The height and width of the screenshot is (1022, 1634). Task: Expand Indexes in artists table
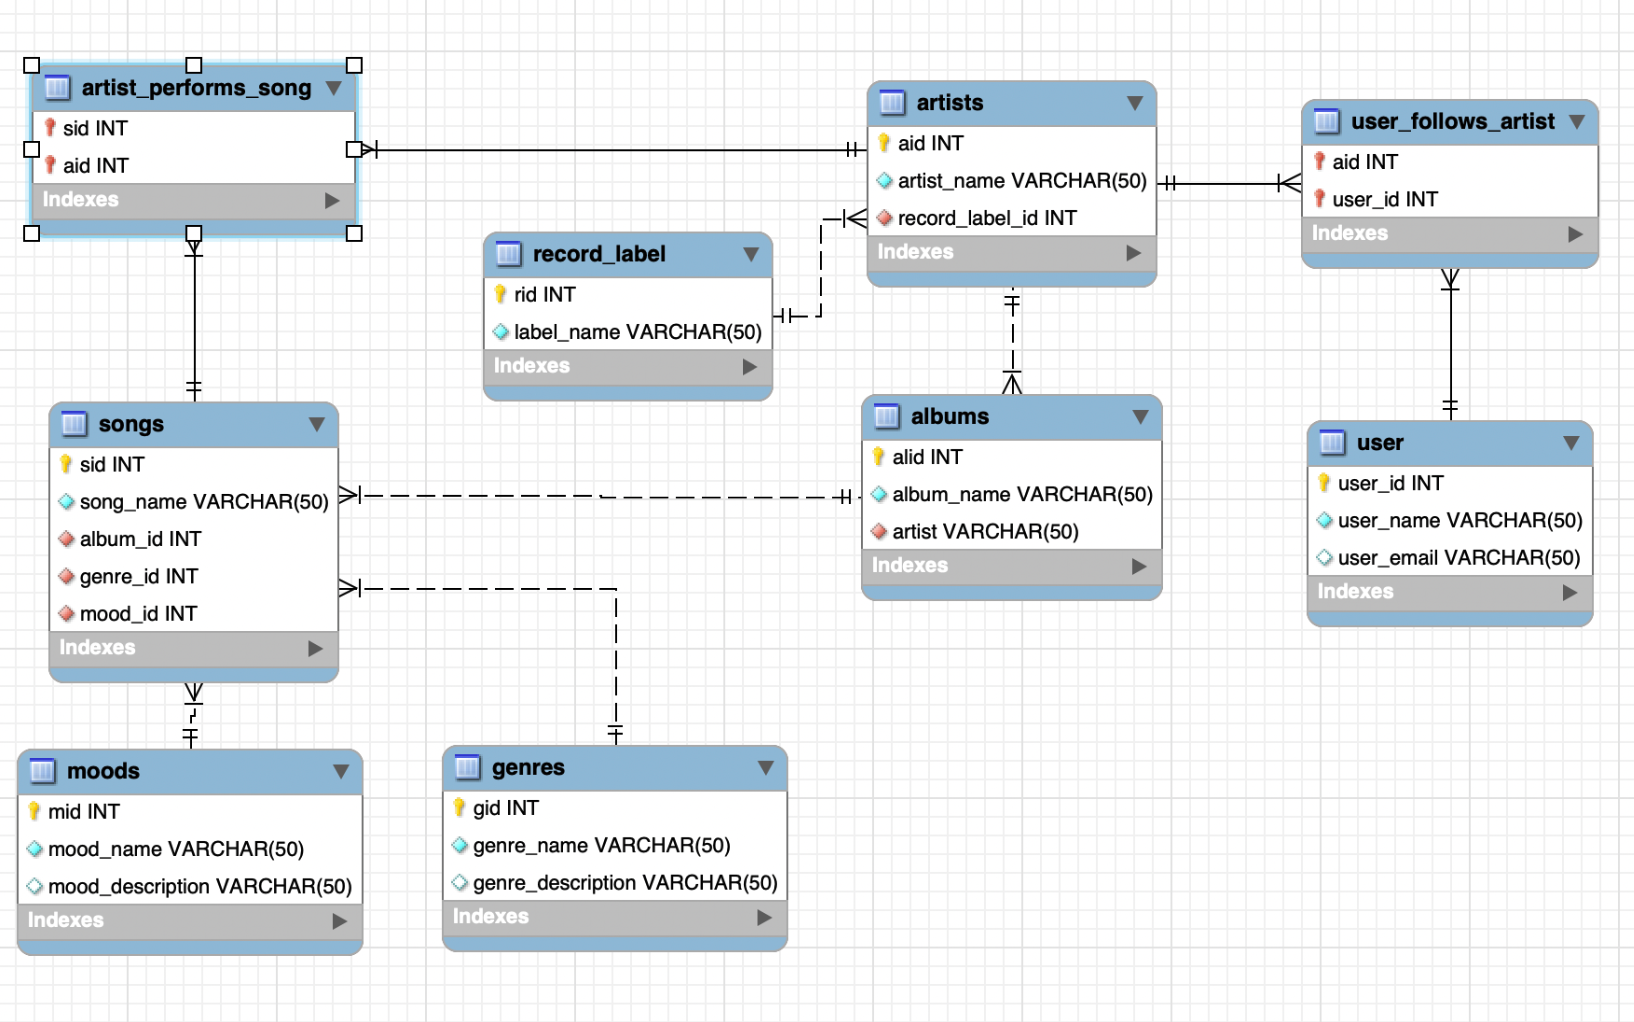[1134, 253]
